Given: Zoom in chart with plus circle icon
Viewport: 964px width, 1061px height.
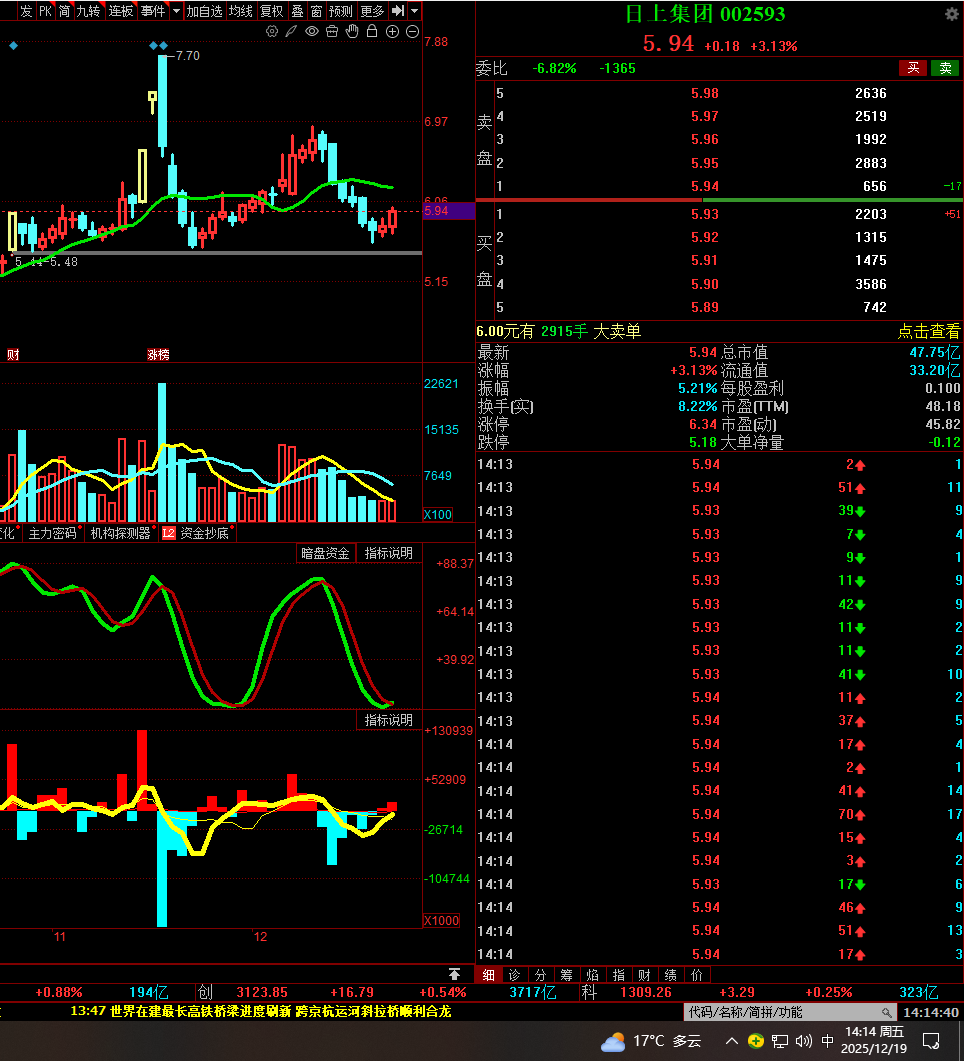Looking at the screenshot, I should pos(392,32).
